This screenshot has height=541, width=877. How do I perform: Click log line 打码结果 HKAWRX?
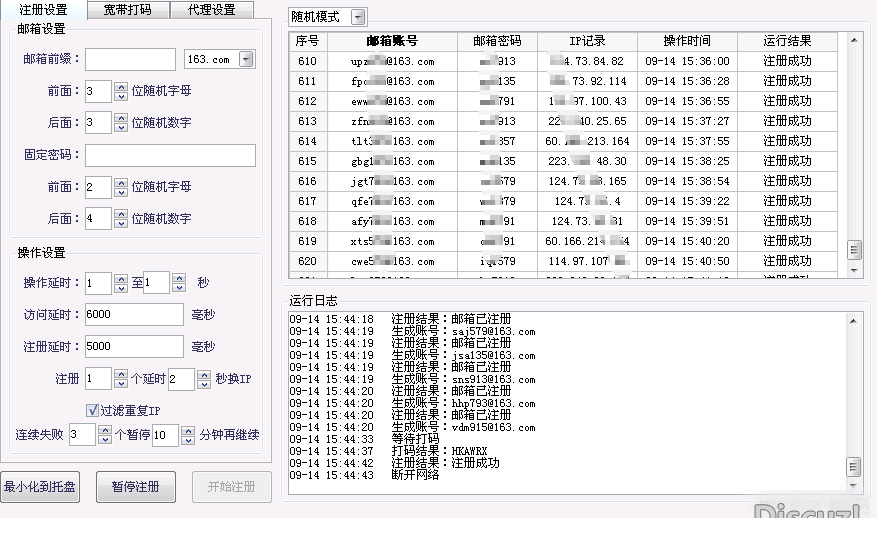click(388, 451)
